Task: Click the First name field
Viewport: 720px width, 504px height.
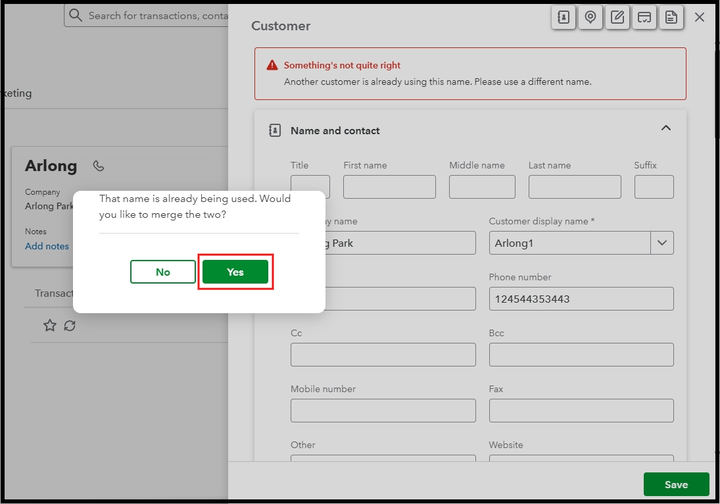Action: pos(389,187)
